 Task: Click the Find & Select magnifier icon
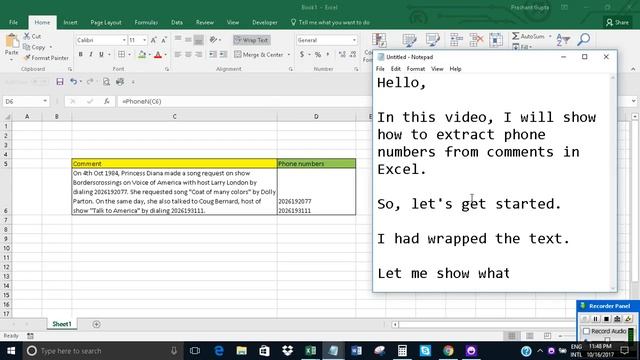[584, 40]
